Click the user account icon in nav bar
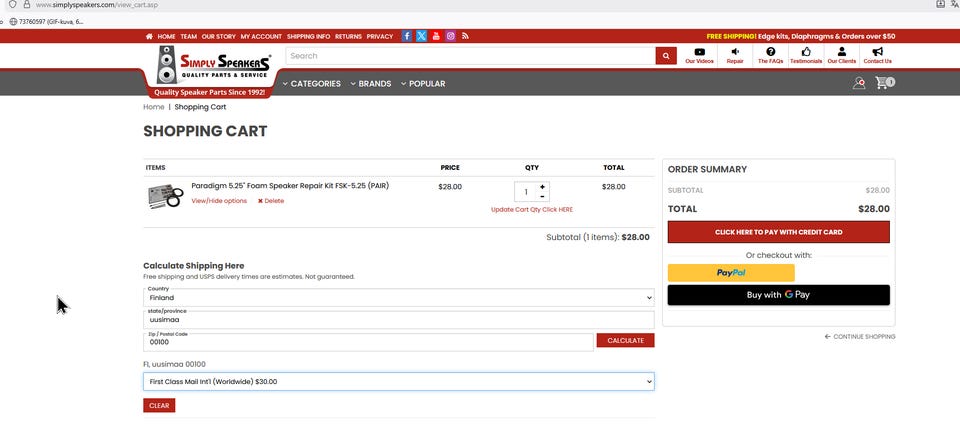960x442 pixels. [859, 83]
